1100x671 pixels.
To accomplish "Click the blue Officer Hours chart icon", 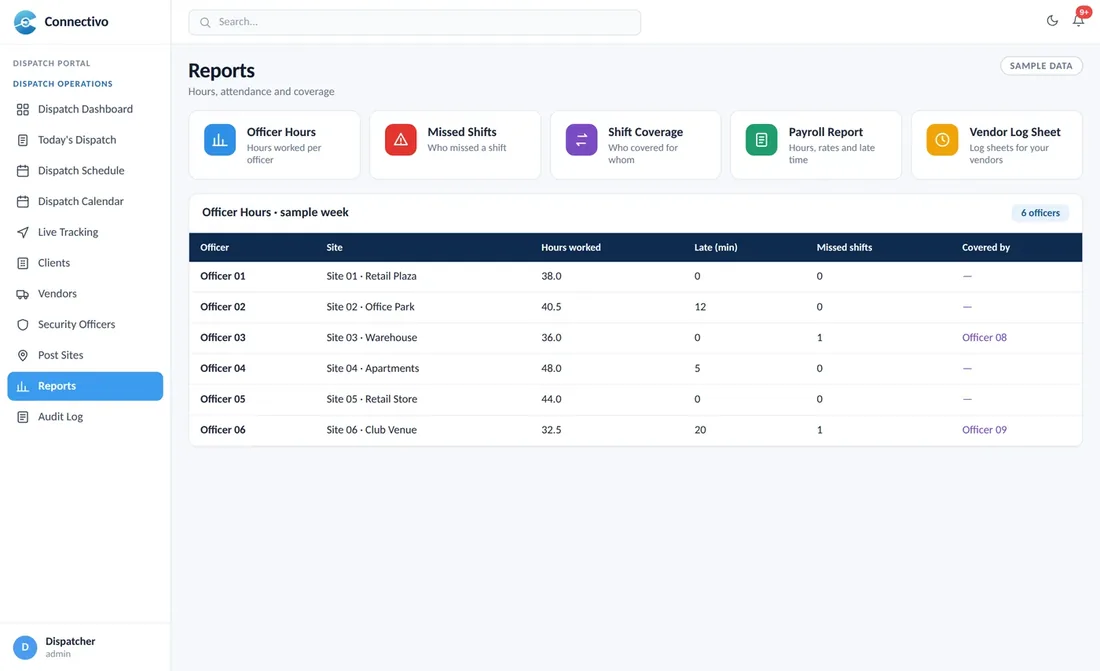I will click(220, 140).
